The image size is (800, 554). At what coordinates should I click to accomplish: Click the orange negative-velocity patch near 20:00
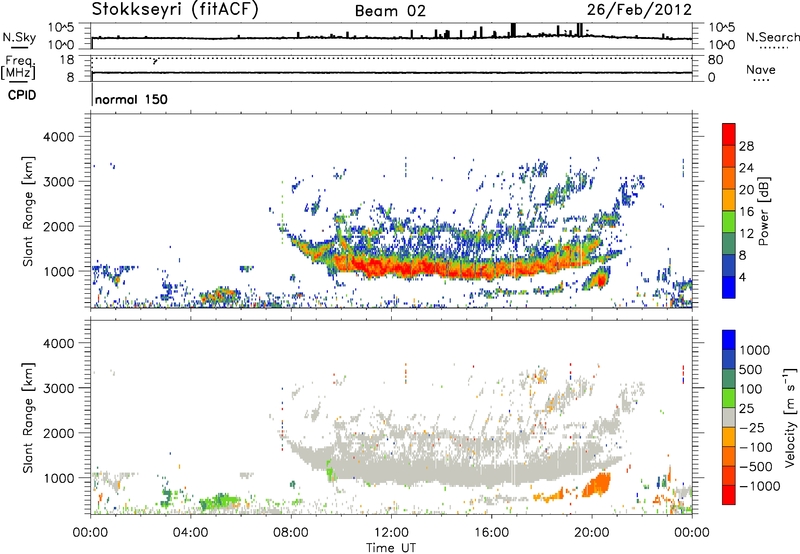596,484
